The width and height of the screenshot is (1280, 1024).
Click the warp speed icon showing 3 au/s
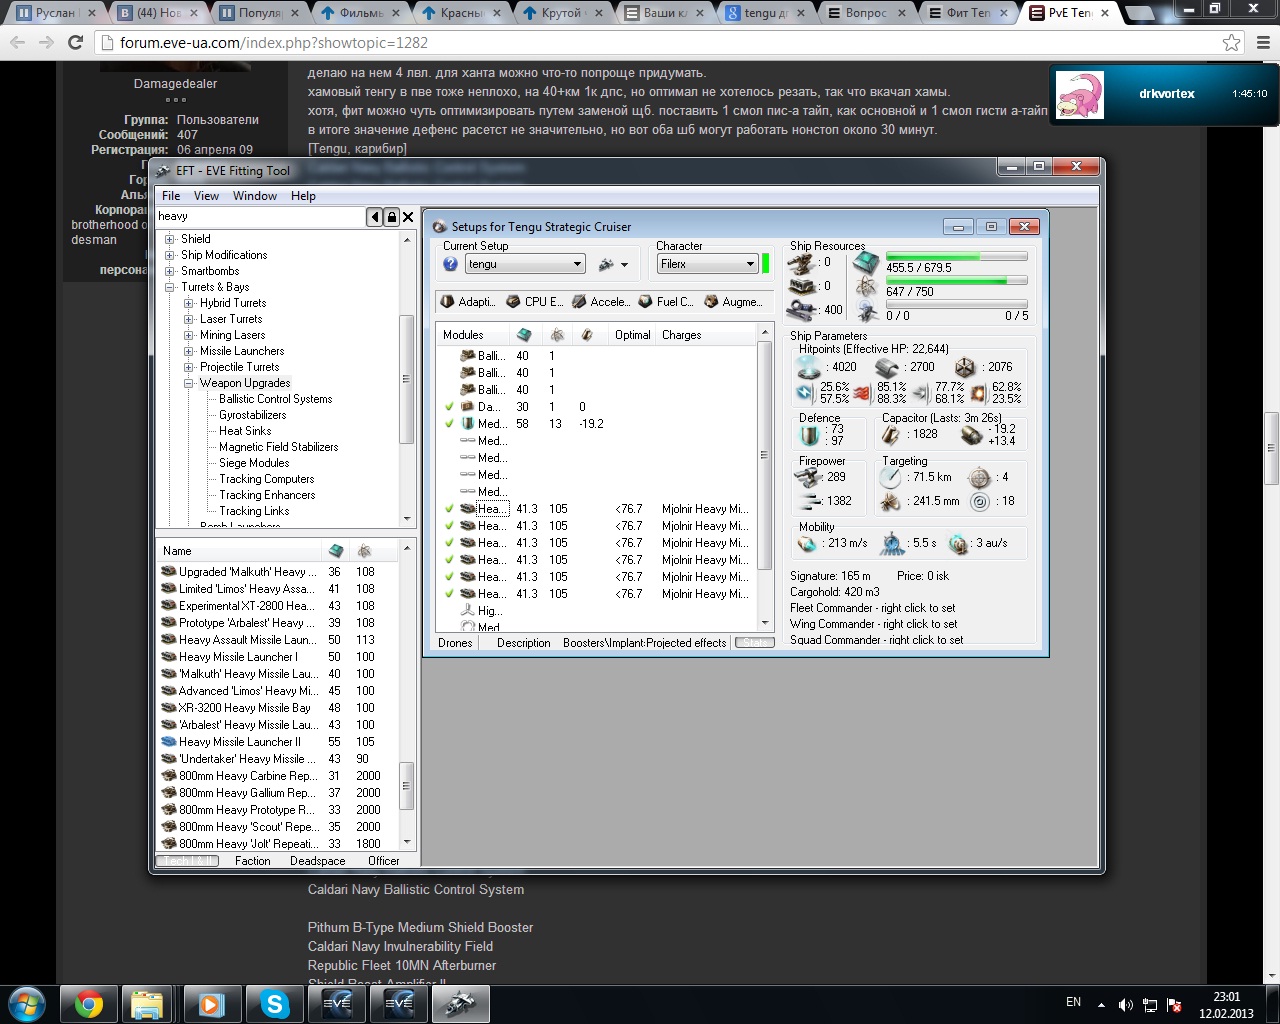(958, 543)
